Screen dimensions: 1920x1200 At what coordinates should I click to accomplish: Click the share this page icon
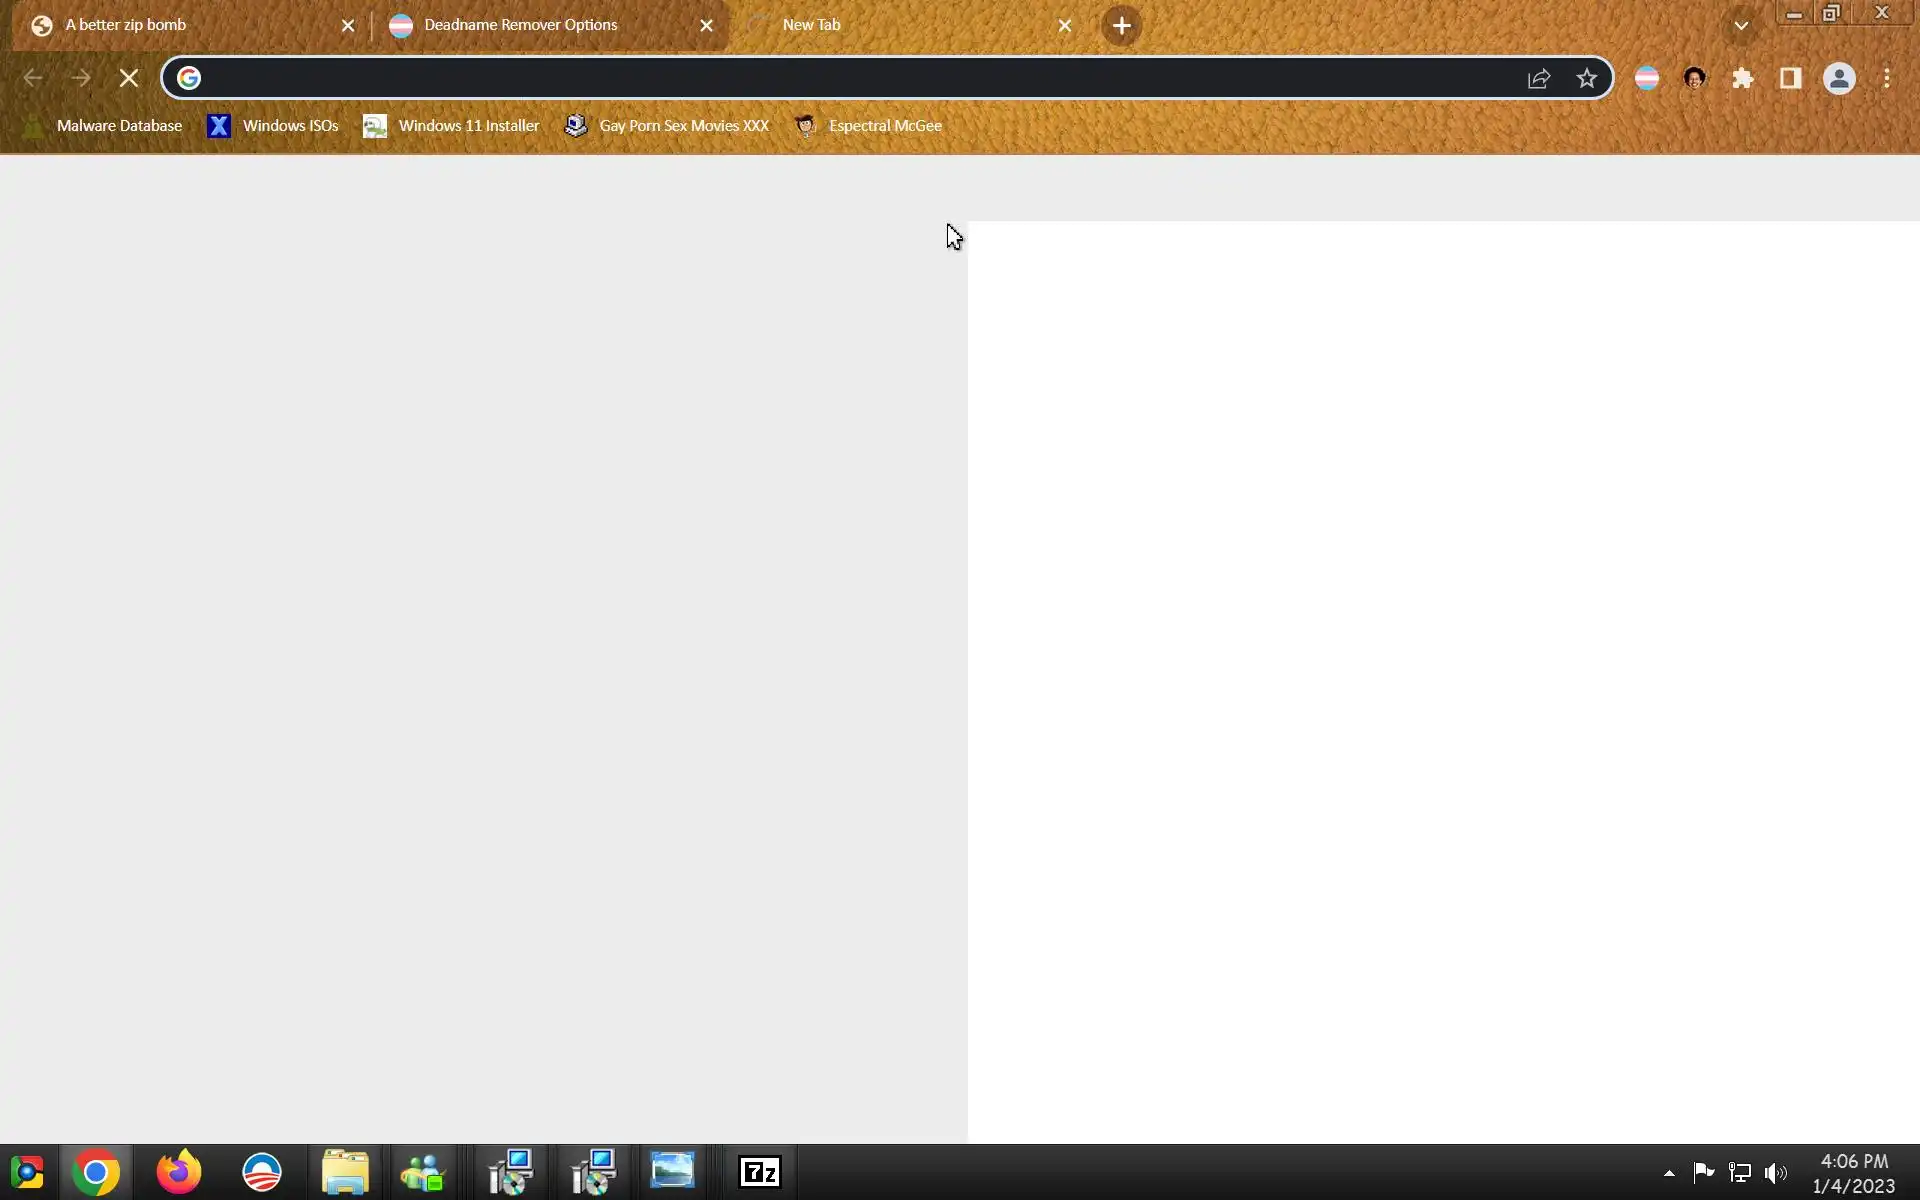click(x=1538, y=78)
